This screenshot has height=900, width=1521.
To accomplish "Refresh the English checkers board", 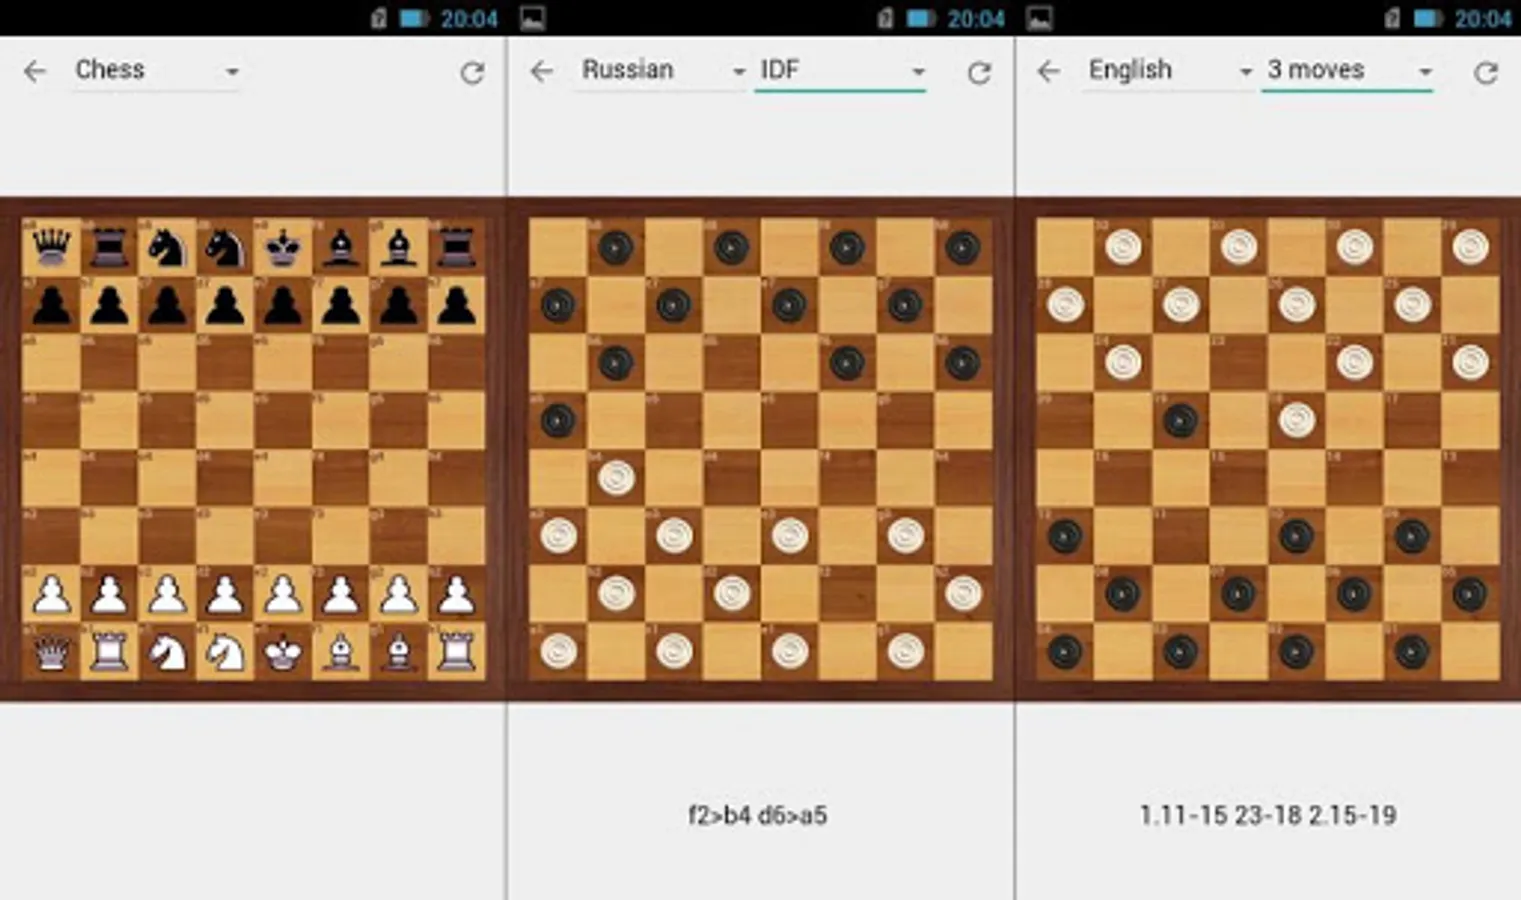I will 1486,72.
